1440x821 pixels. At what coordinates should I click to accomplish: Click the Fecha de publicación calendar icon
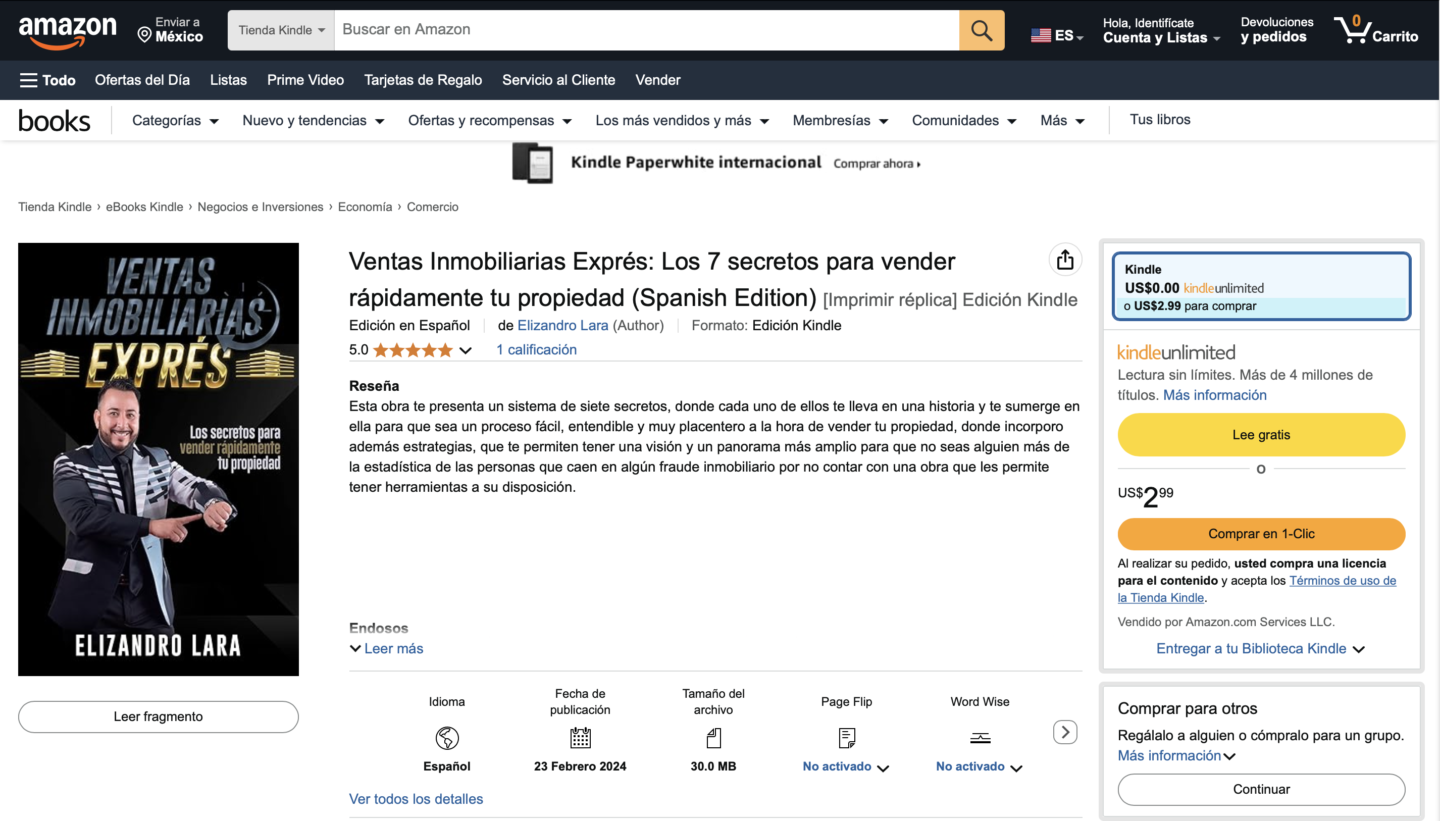[x=580, y=739]
